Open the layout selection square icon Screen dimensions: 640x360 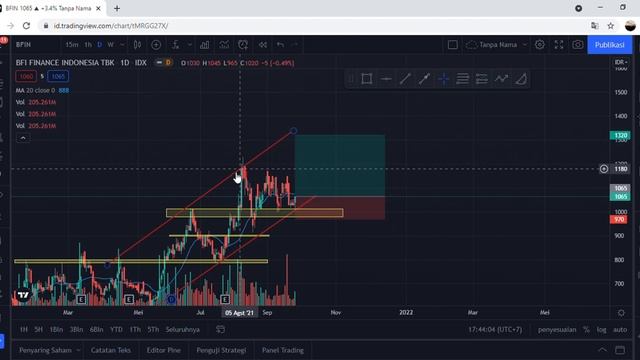453,45
